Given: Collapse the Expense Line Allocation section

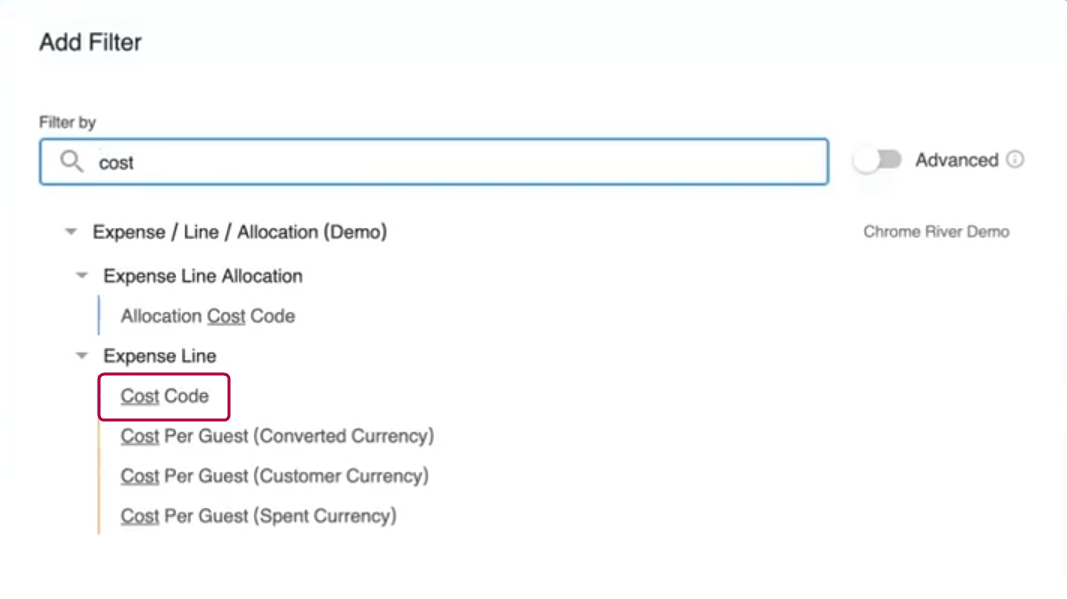Looking at the screenshot, I should [82, 275].
